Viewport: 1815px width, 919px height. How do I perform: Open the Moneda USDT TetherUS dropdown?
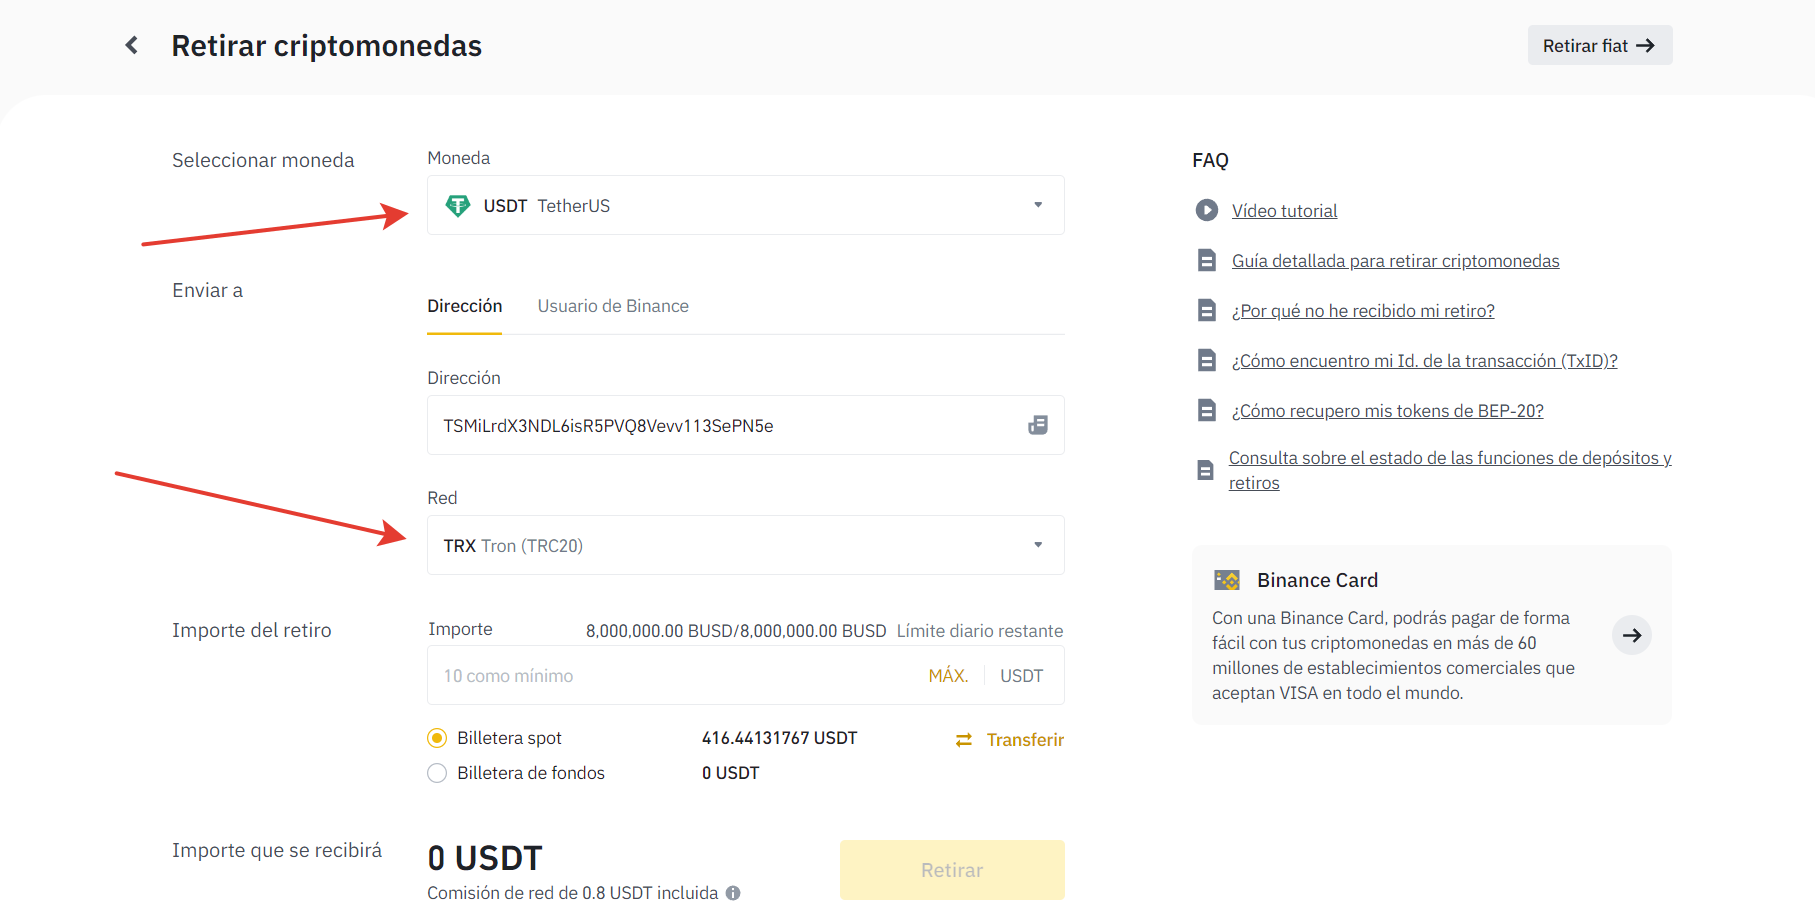(745, 205)
